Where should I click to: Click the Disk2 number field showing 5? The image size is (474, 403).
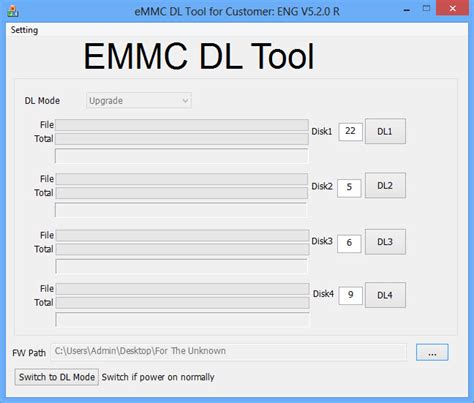coord(349,188)
